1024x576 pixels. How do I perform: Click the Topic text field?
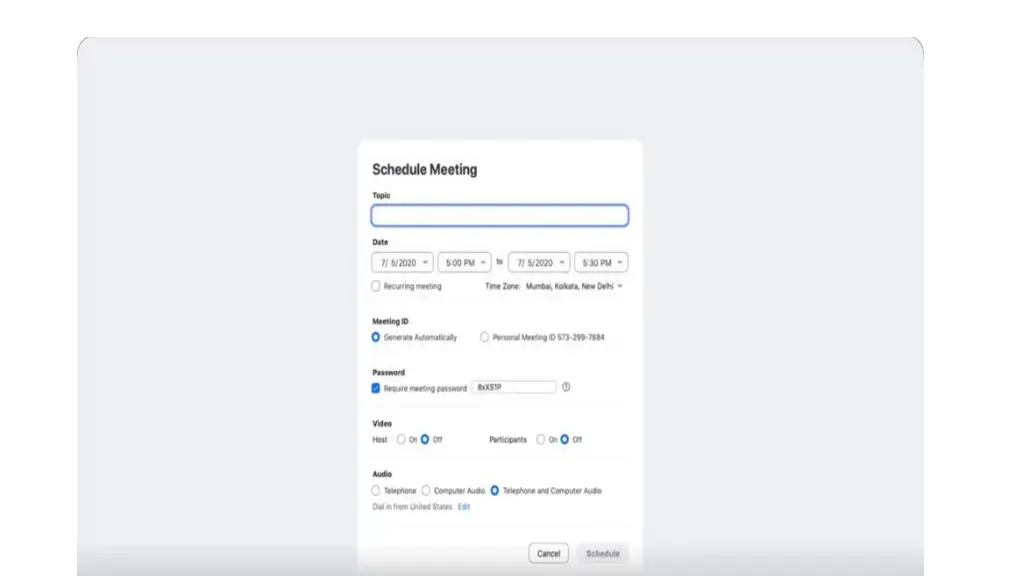(499, 216)
